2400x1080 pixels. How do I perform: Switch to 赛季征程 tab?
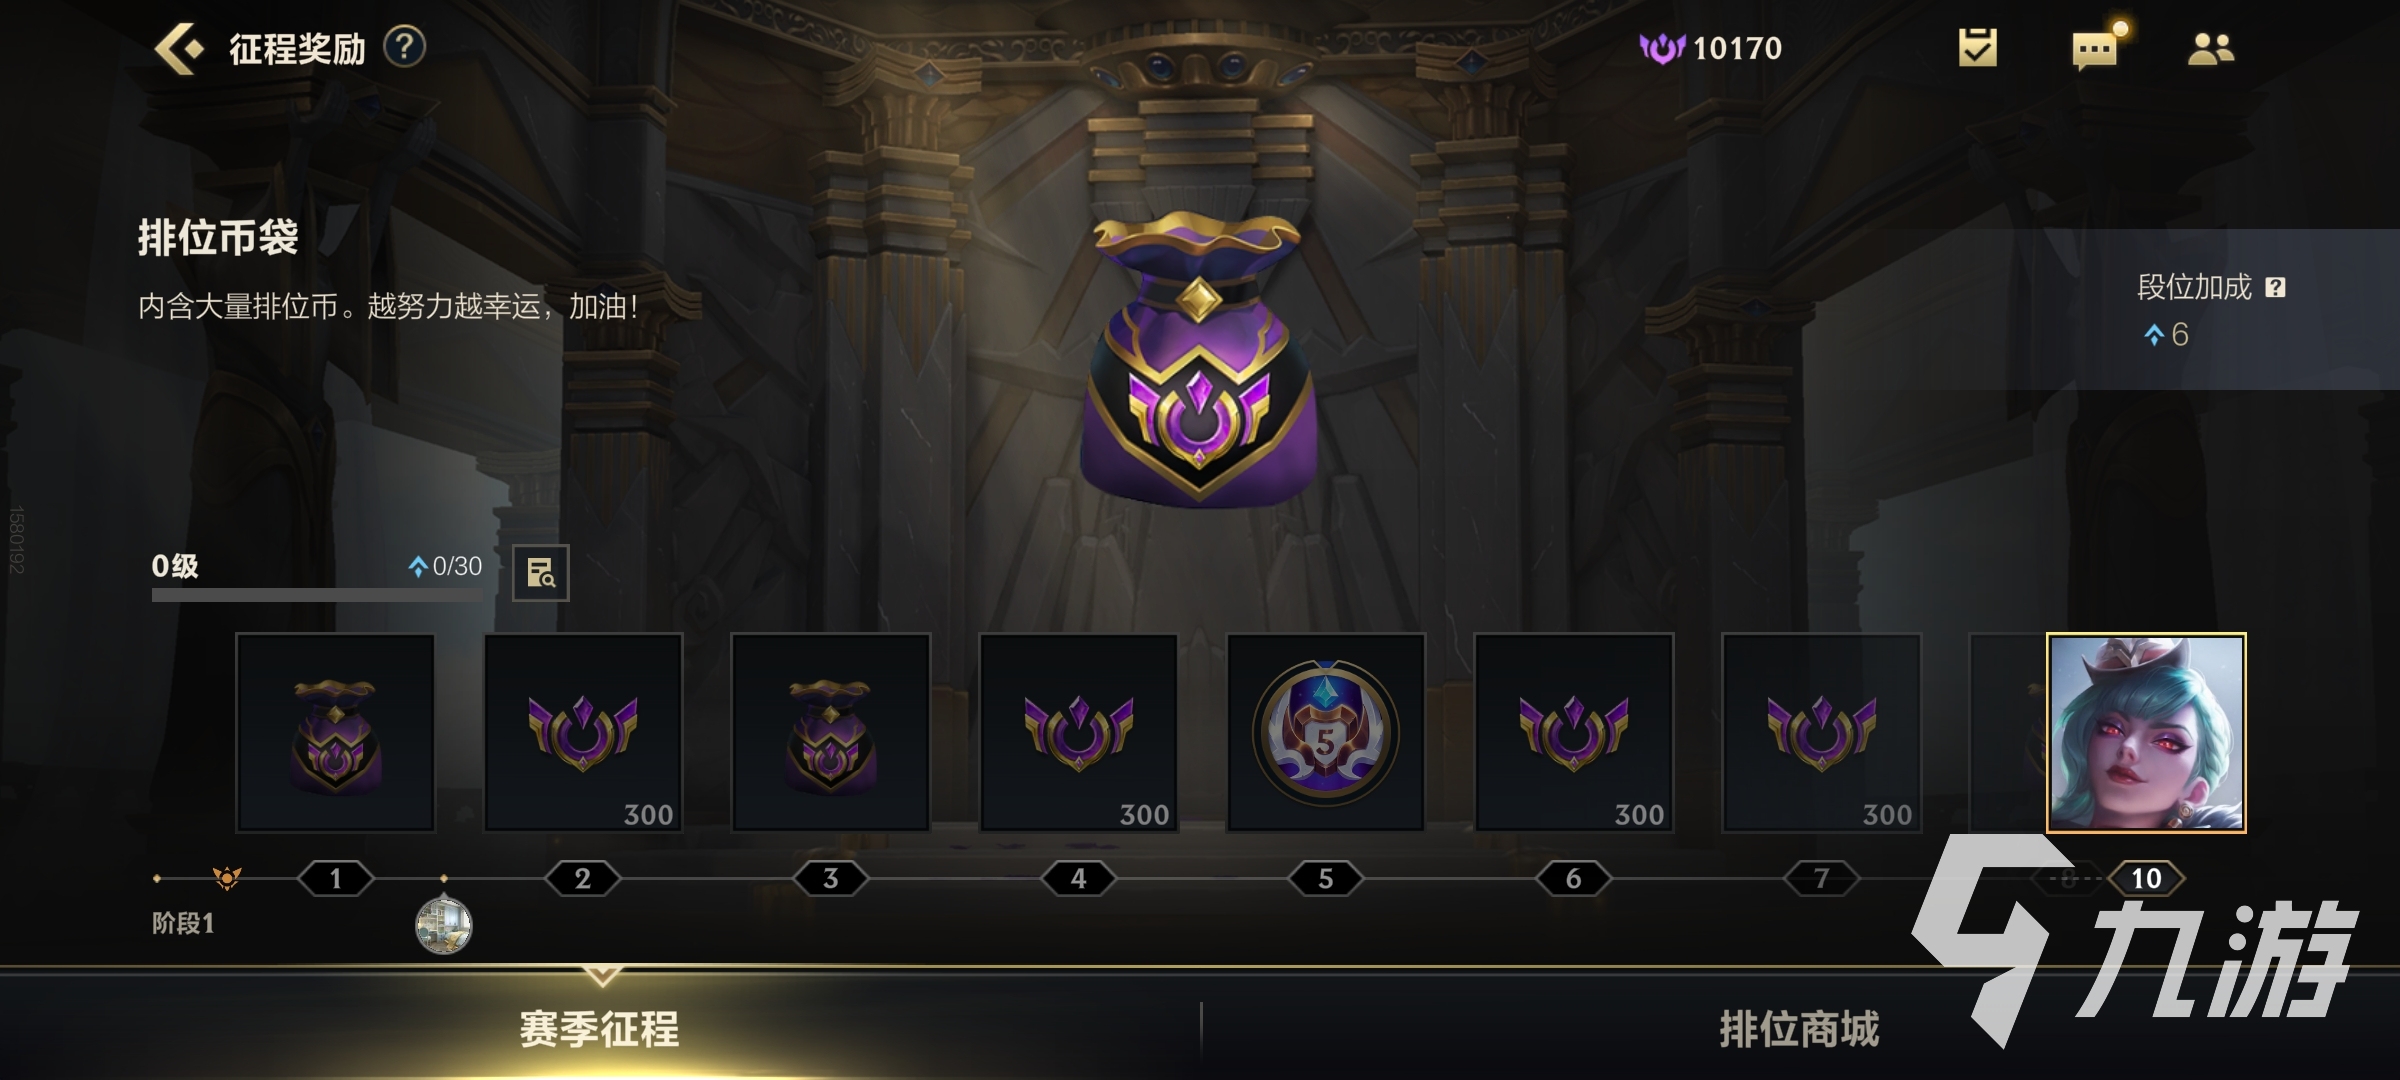coord(599,1029)
